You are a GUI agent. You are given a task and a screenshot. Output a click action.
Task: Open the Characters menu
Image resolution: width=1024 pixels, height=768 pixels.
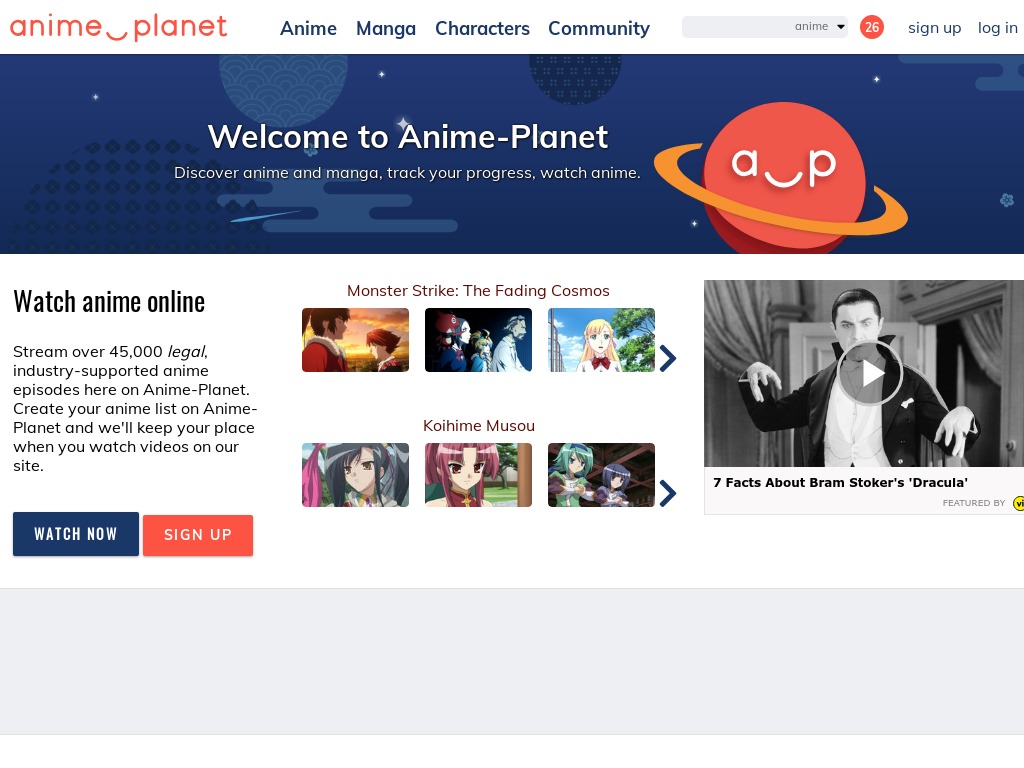[483, 28]
